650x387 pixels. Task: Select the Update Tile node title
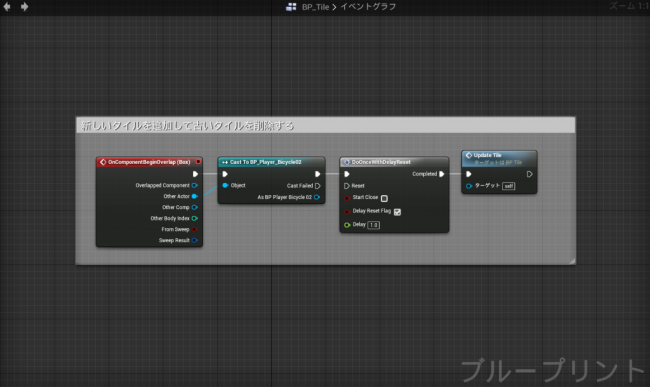tap(488, 155)
